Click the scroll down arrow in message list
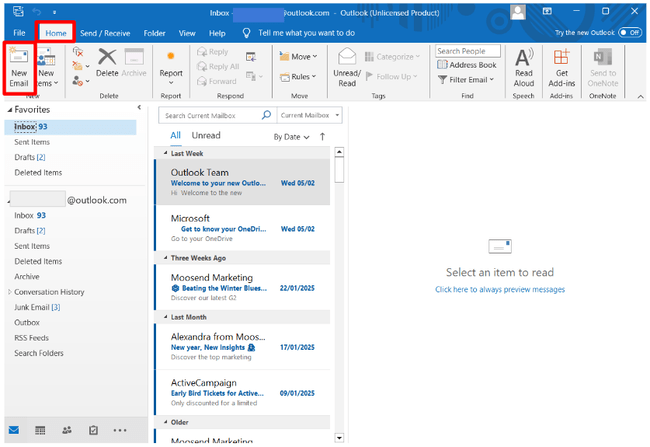The width and height of the screenshot is (650, 447). point(339,438)
